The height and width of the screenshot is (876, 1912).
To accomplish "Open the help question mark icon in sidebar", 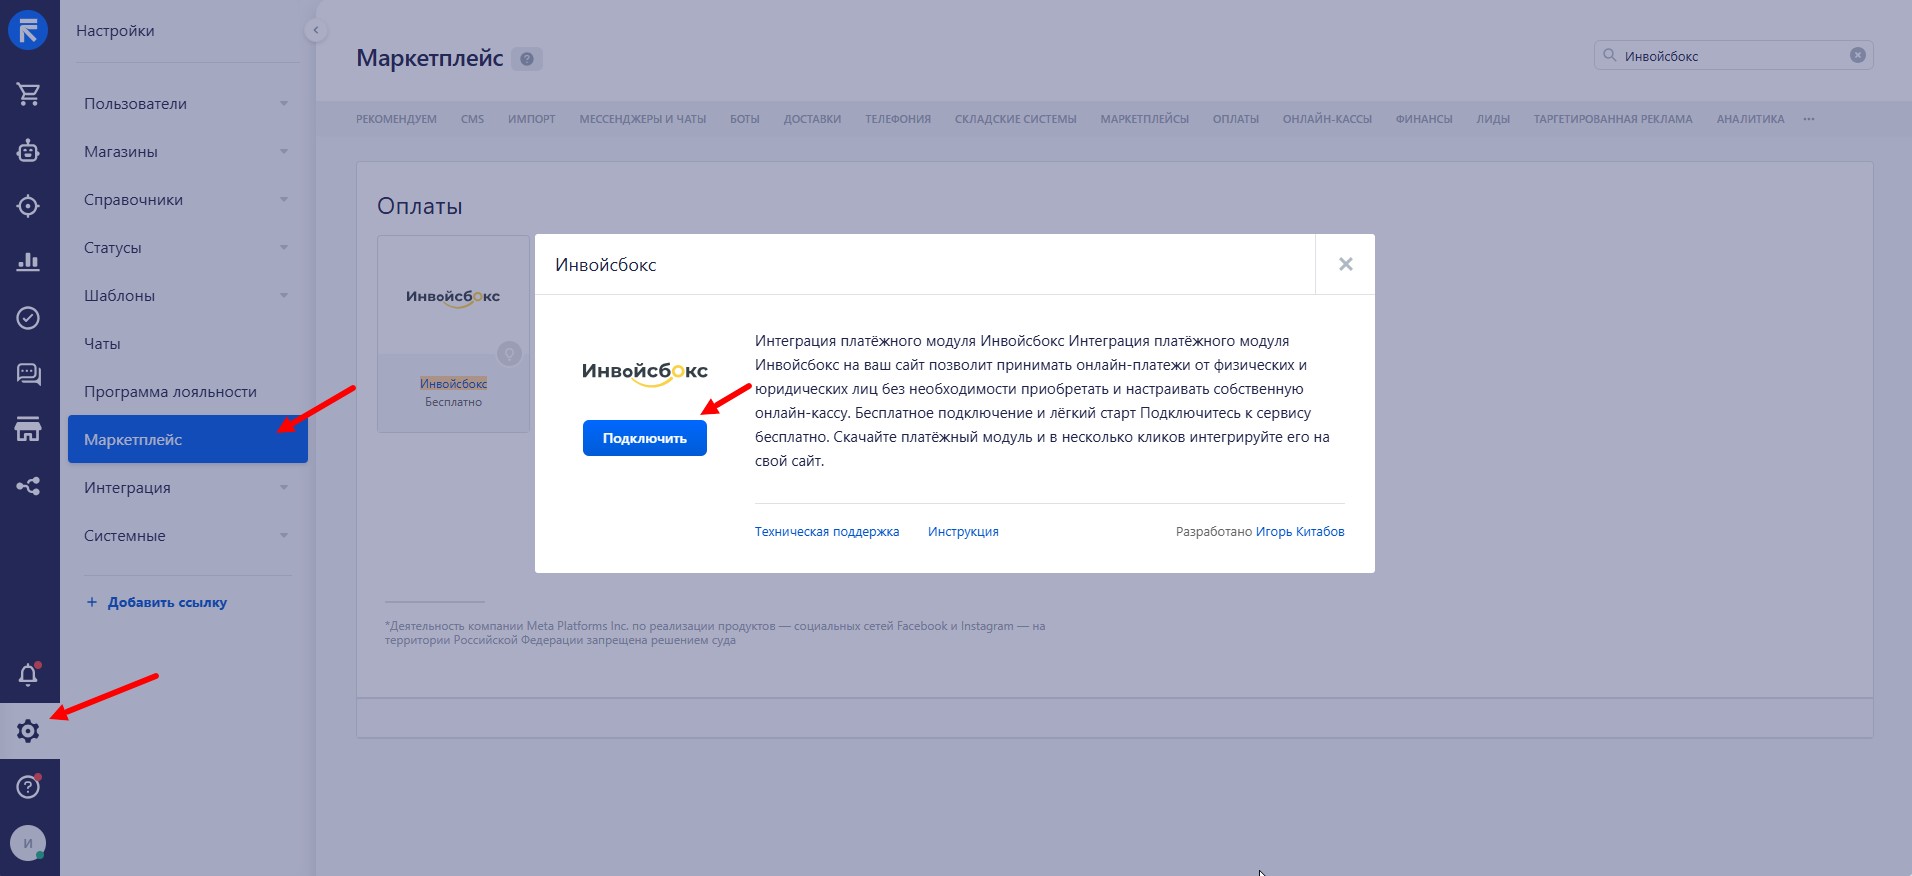I will point(28,787).
